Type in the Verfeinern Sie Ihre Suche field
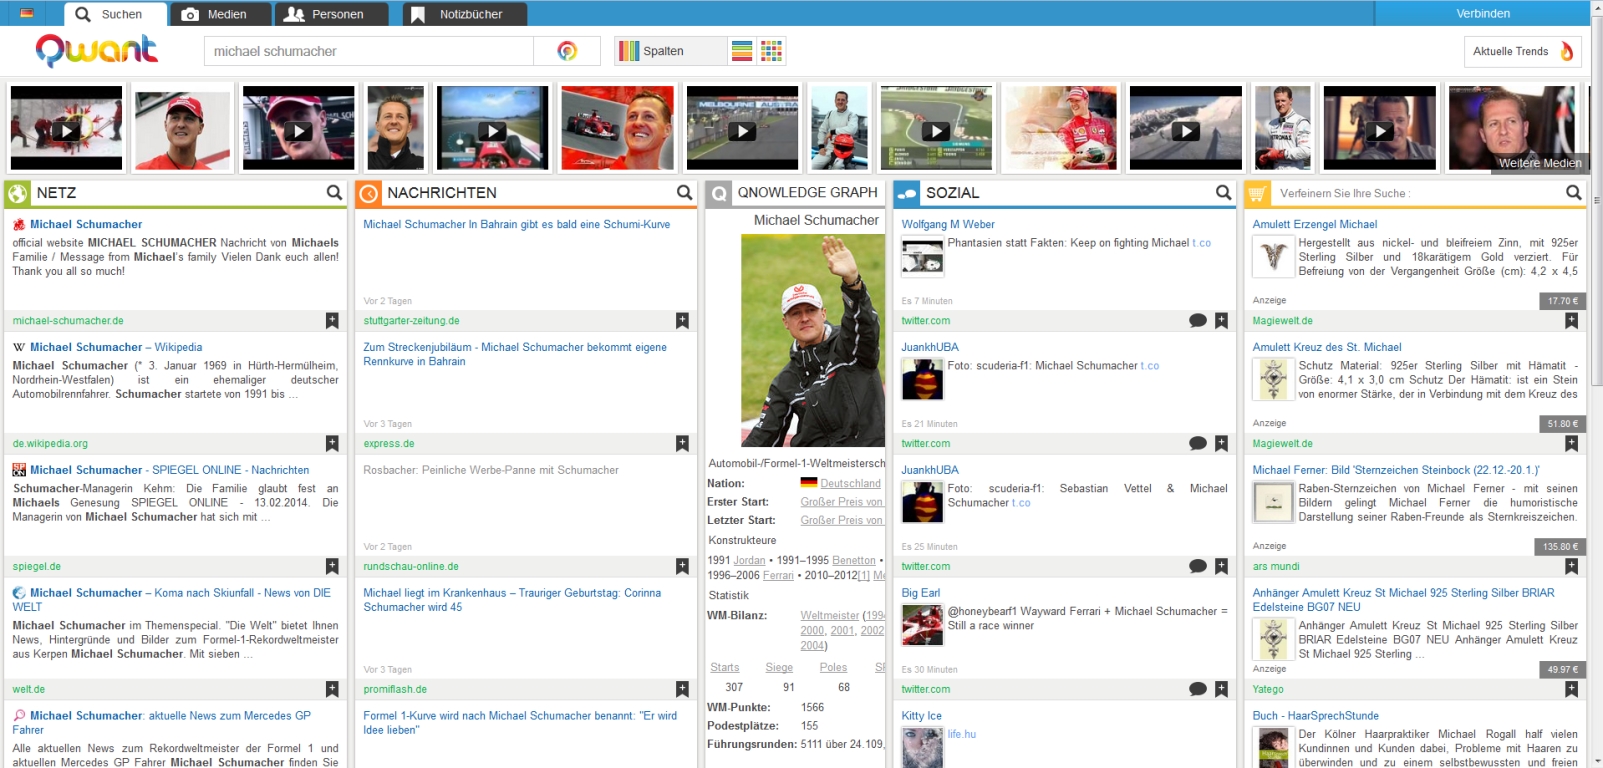This screenshot has height=768, width=1603. (x=1418, y=193)
